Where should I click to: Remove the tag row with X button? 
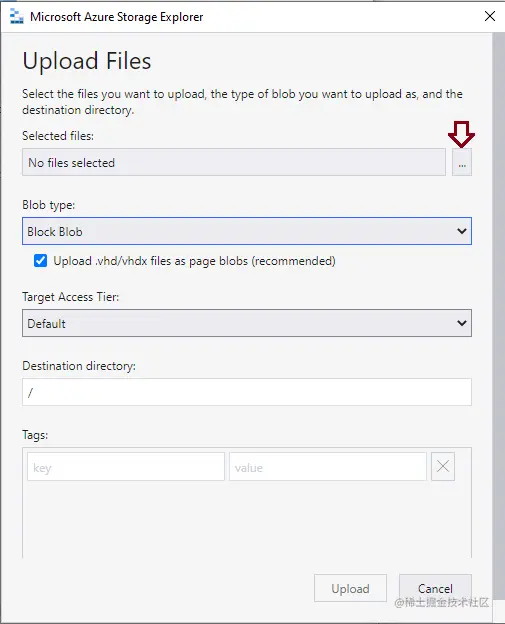pos(443,466)
